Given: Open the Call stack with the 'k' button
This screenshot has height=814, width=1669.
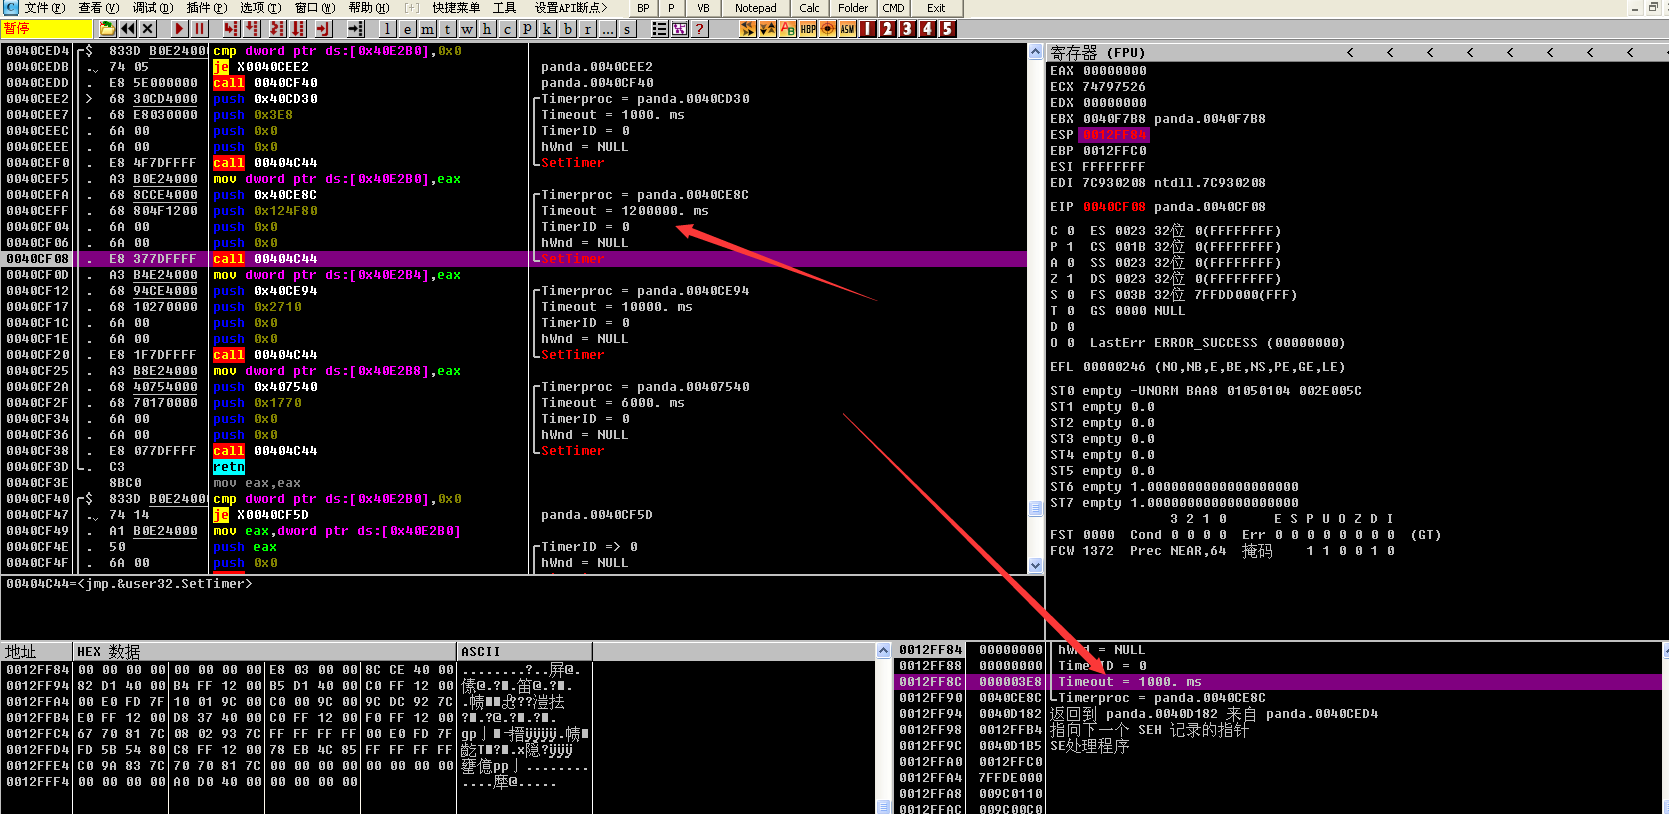Looking at the screenshot, I should click(x=547, y=28).
